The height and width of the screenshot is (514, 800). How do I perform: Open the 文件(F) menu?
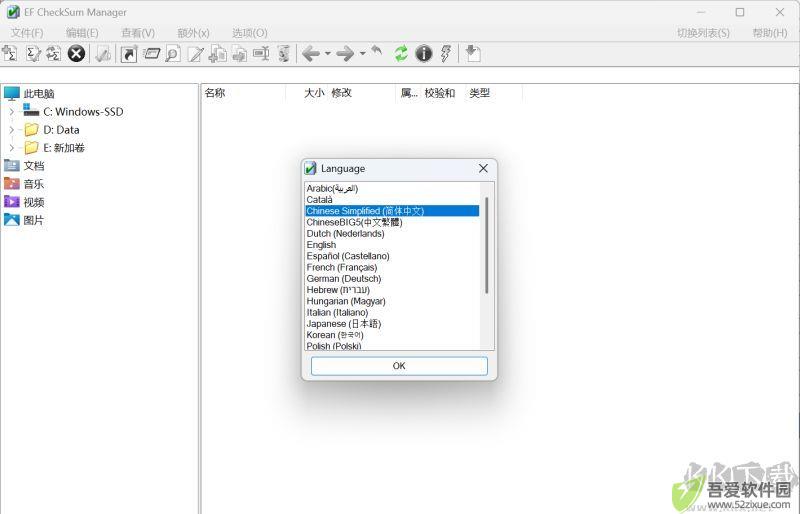click(27, 33)
